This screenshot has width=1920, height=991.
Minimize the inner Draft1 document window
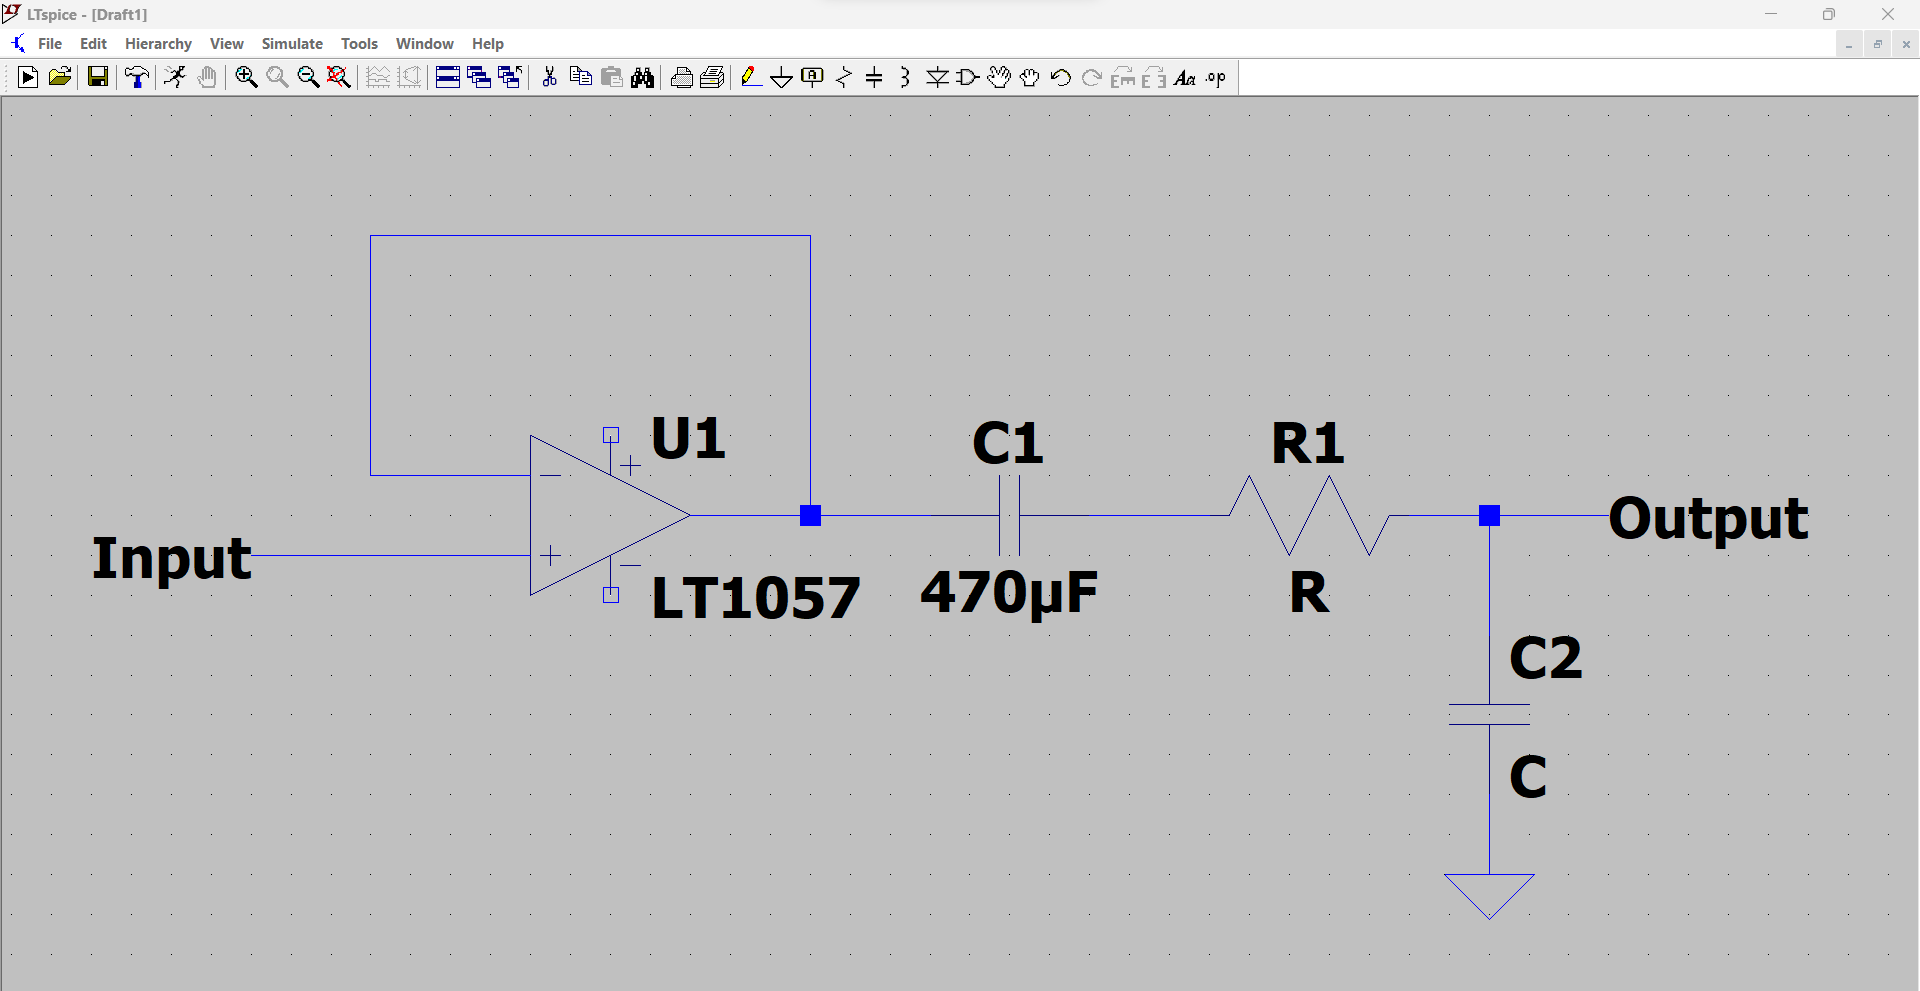(1849, 44)
